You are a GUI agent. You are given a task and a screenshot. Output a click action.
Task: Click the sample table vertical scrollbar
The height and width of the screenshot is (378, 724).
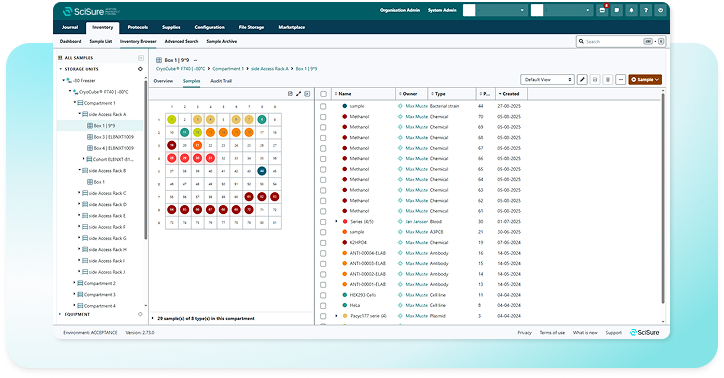(664, 198)
